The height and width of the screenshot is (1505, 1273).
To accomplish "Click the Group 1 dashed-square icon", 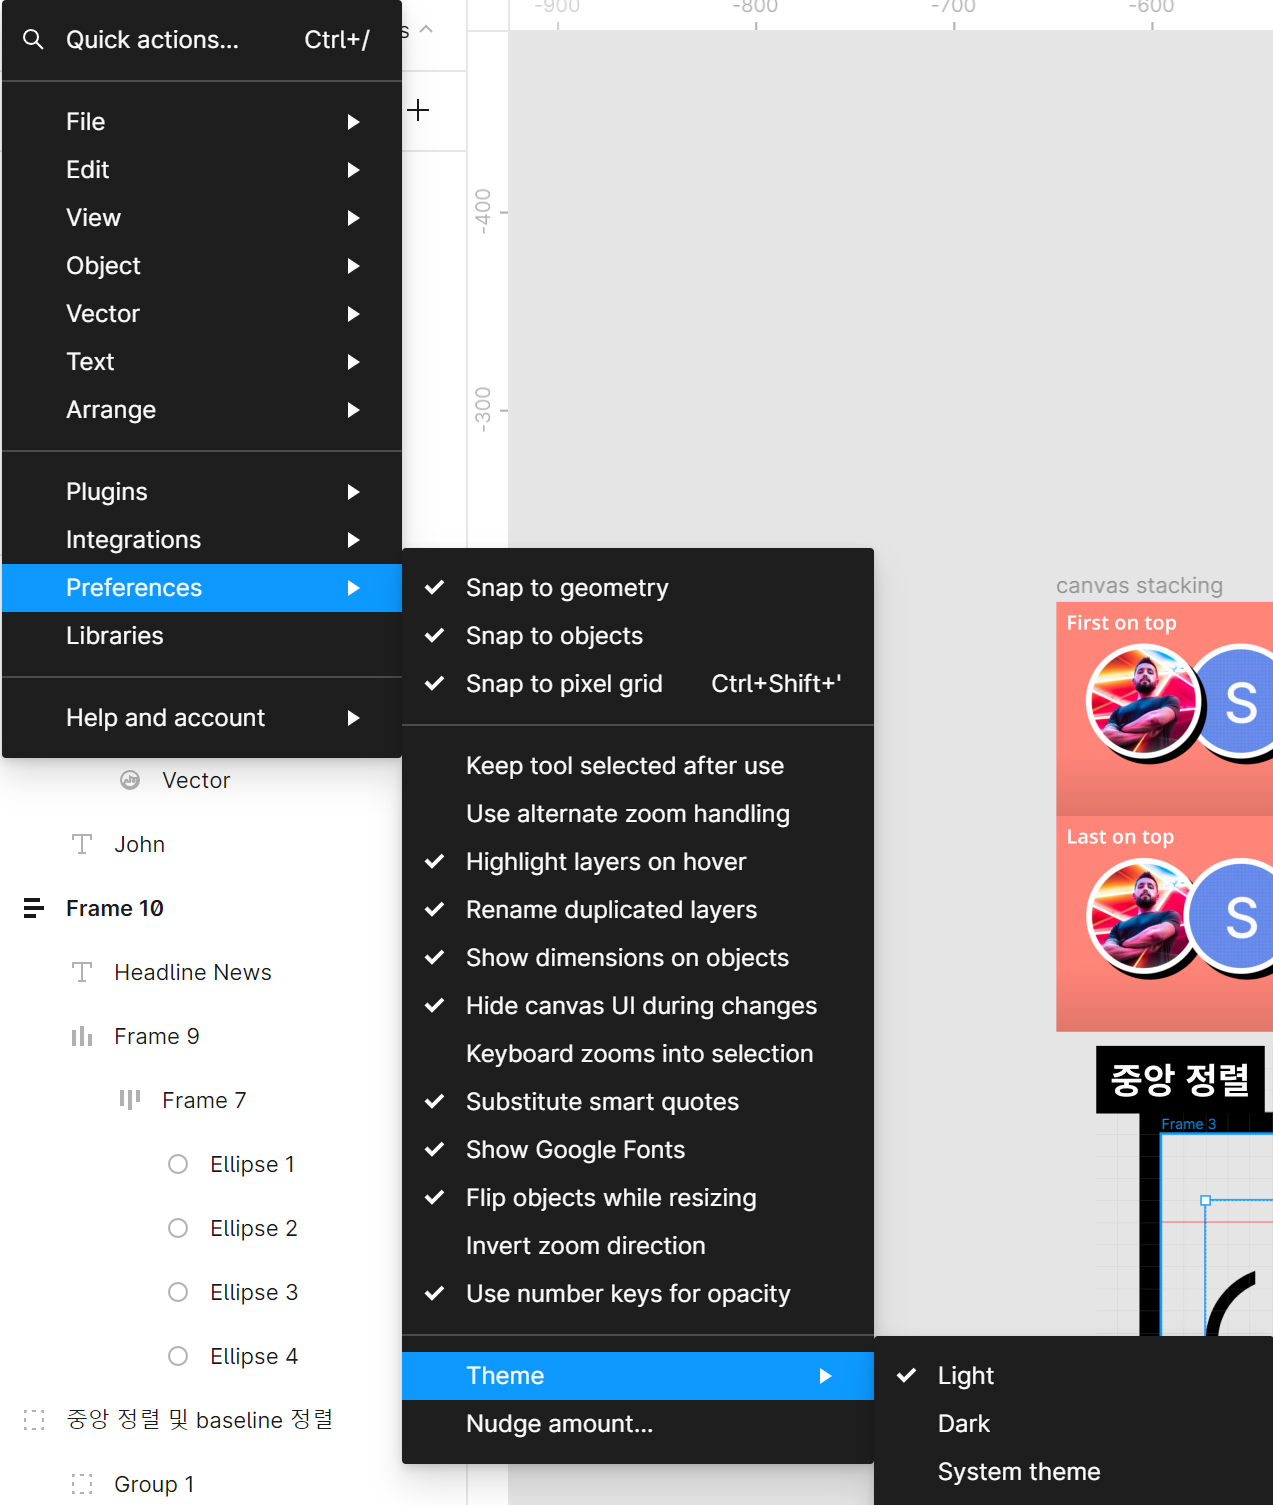I will (82, 1484).
